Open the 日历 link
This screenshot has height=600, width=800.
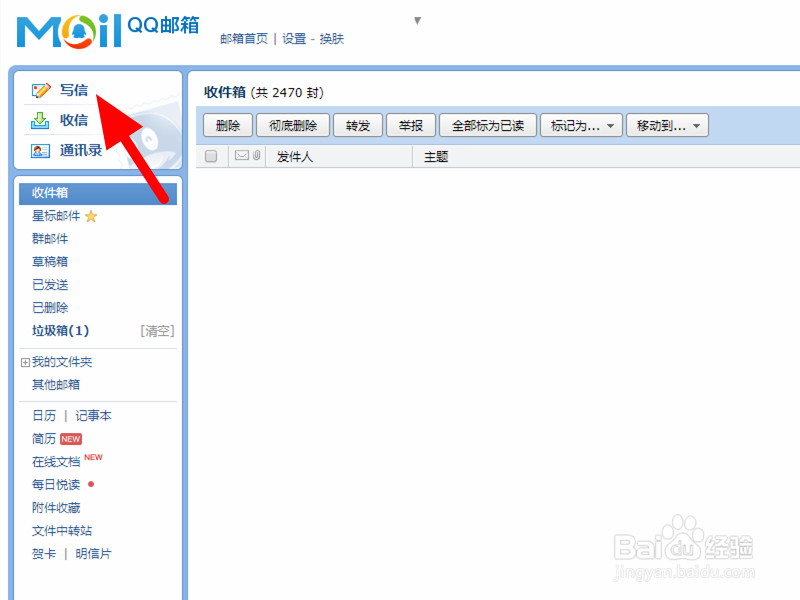[x=44, y=416]
